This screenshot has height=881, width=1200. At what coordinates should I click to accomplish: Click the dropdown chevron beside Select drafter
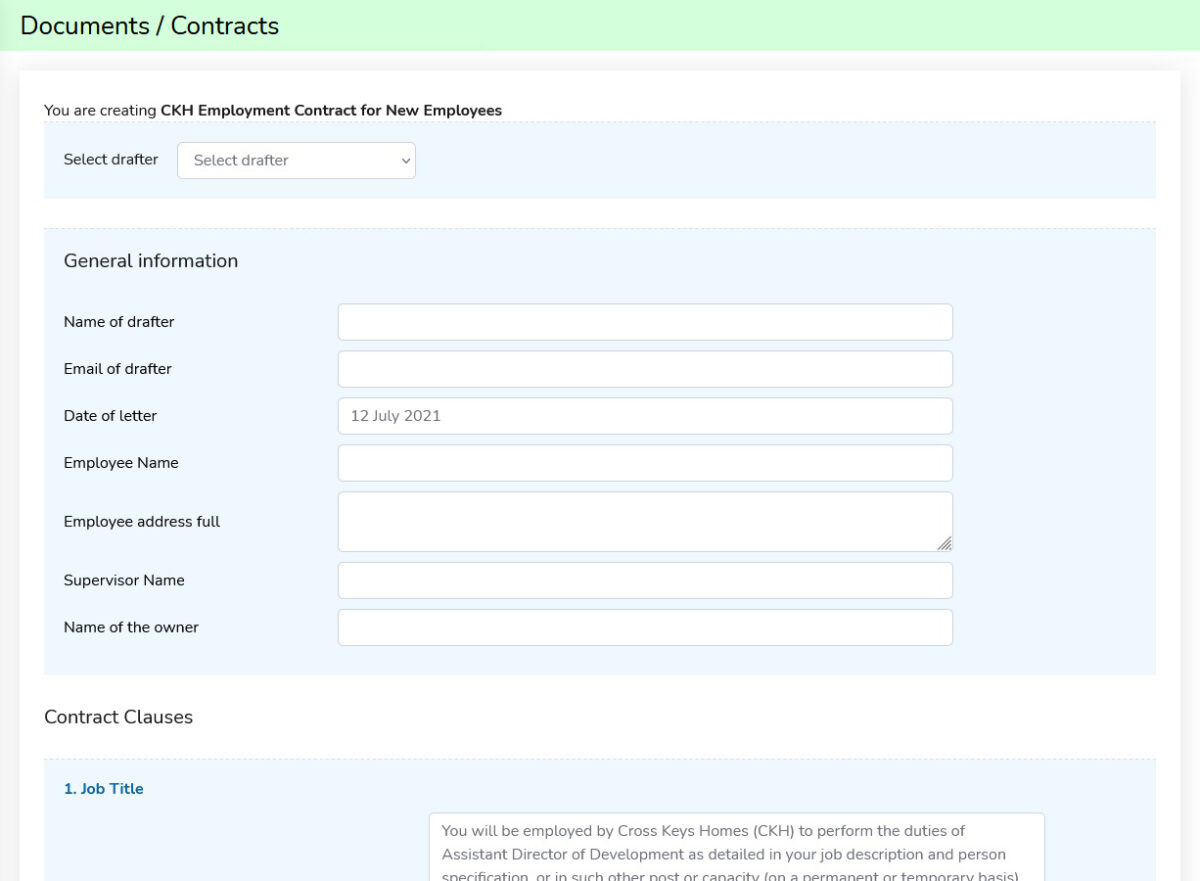(x=404, y=160)
